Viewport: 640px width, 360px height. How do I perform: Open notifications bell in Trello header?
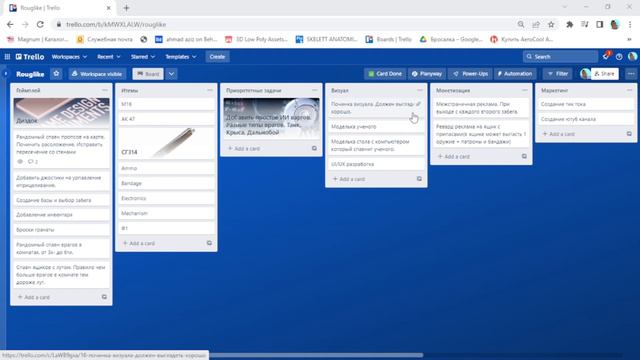click(x=606, y=56)
